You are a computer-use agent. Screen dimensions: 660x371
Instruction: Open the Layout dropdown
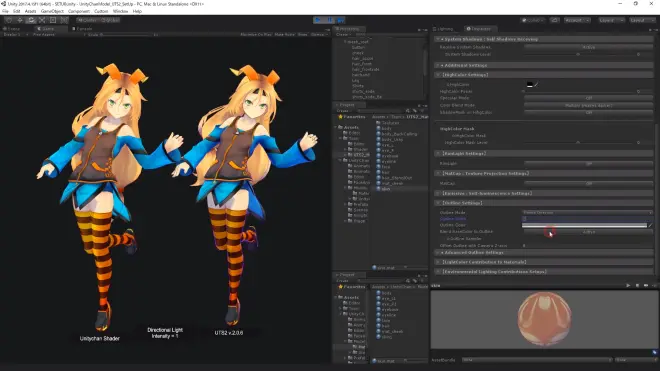click(642, 20)
